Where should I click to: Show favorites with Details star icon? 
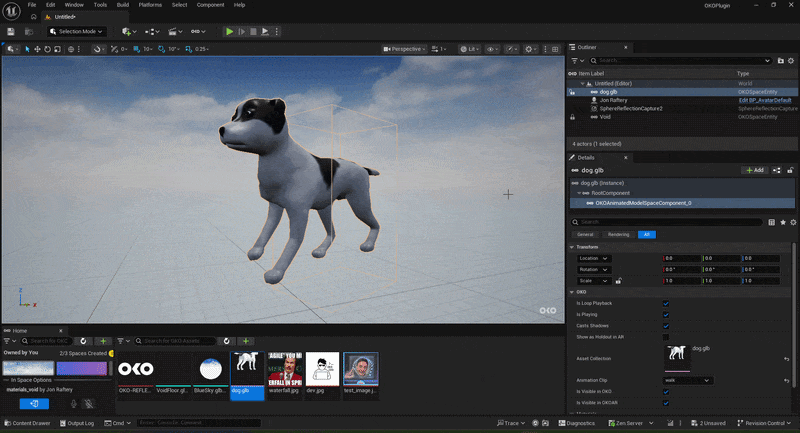783,222
